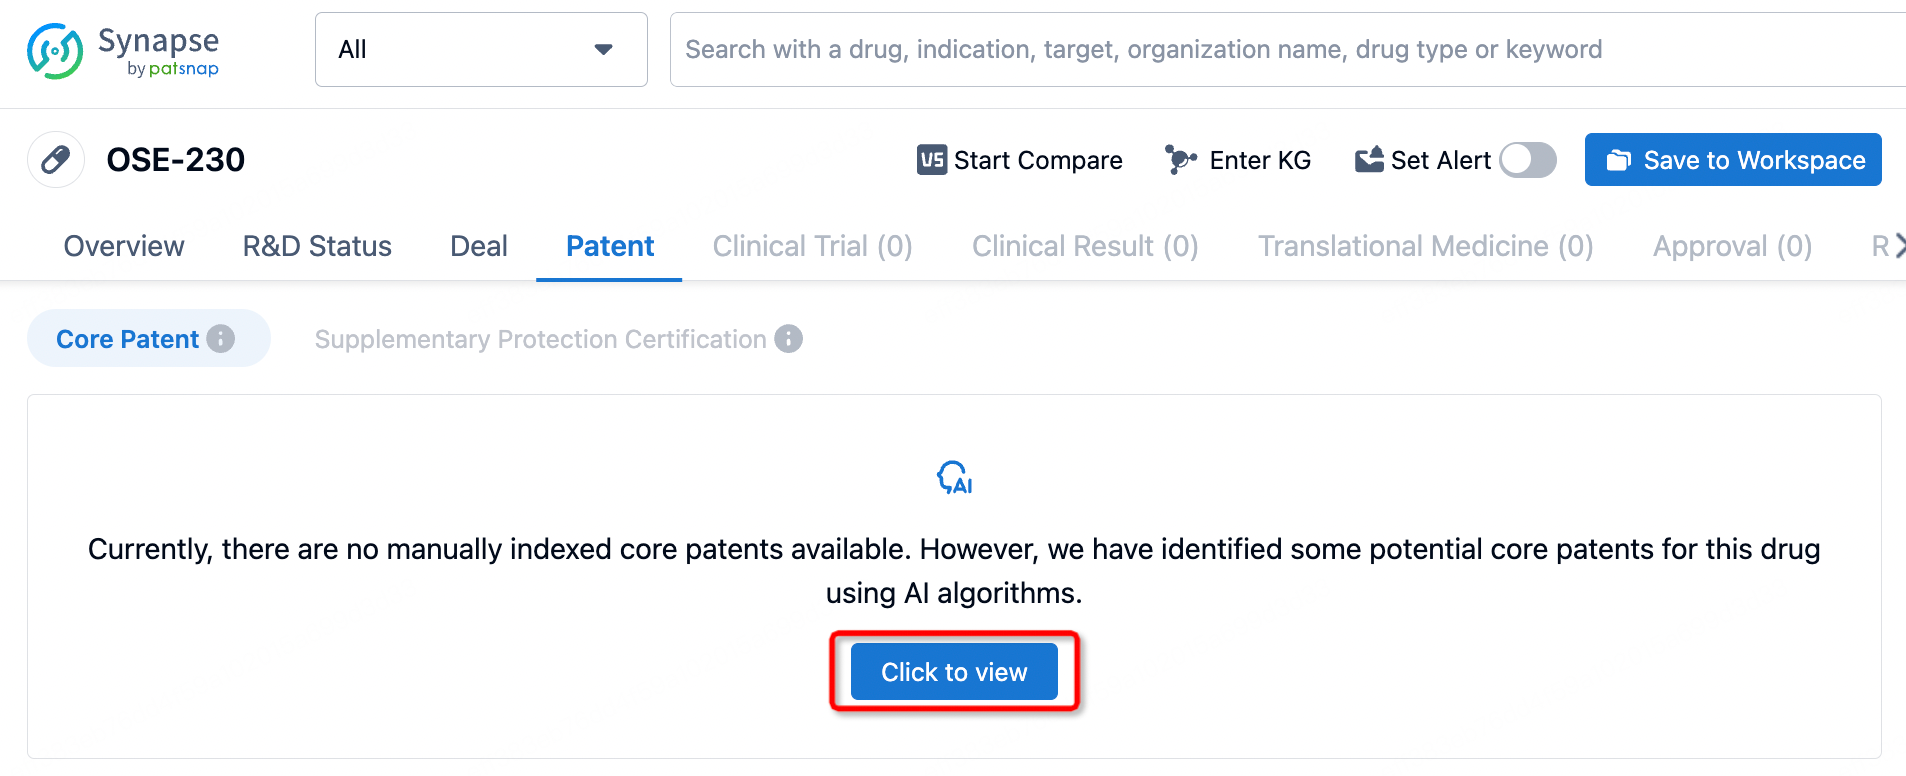Go to the Deal tab
Screen dimensions: 1906x776
pos(479,246)
